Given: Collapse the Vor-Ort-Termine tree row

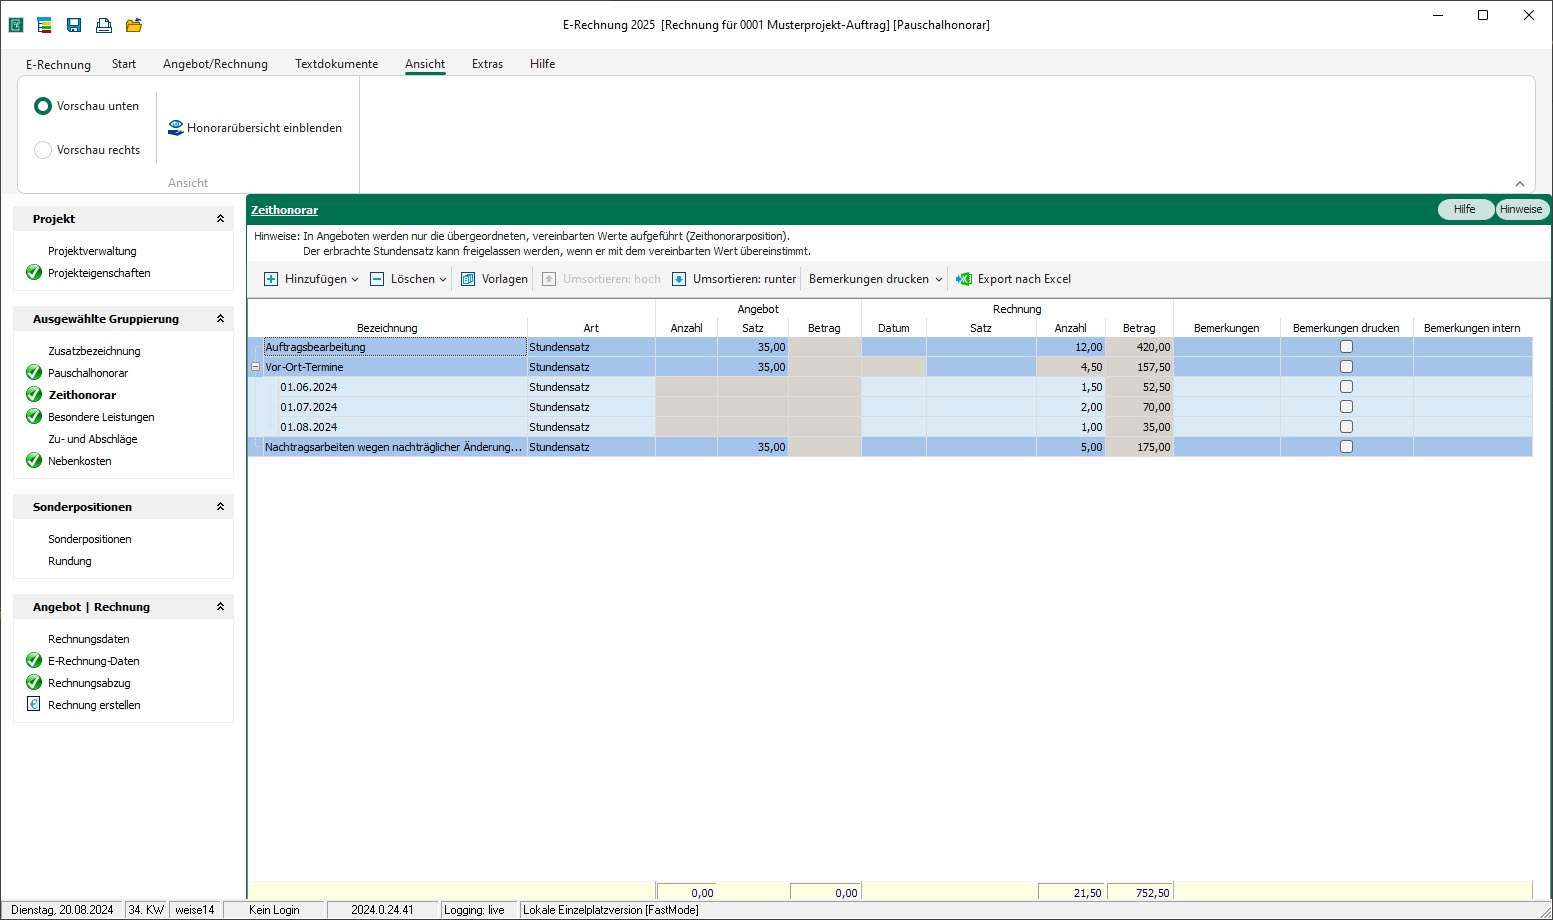Looking at the screenshot, I should [255, 367].
